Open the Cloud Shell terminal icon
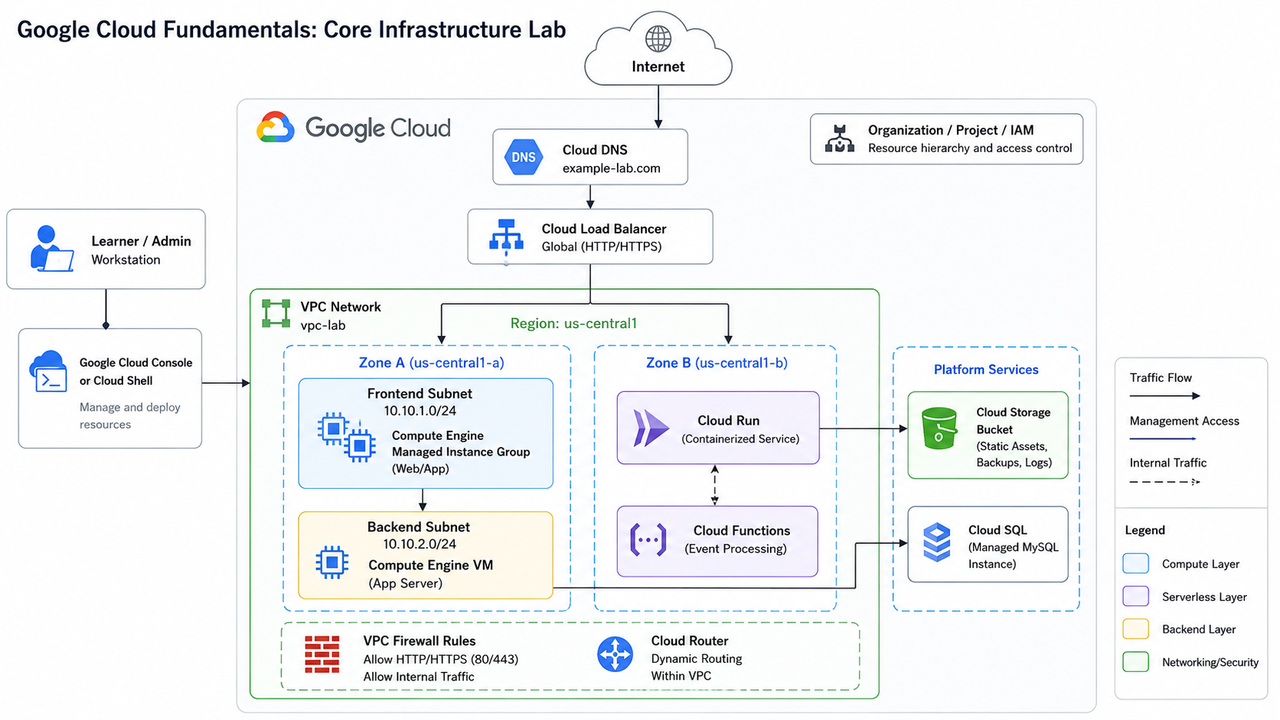 click(x=48, y=372)
